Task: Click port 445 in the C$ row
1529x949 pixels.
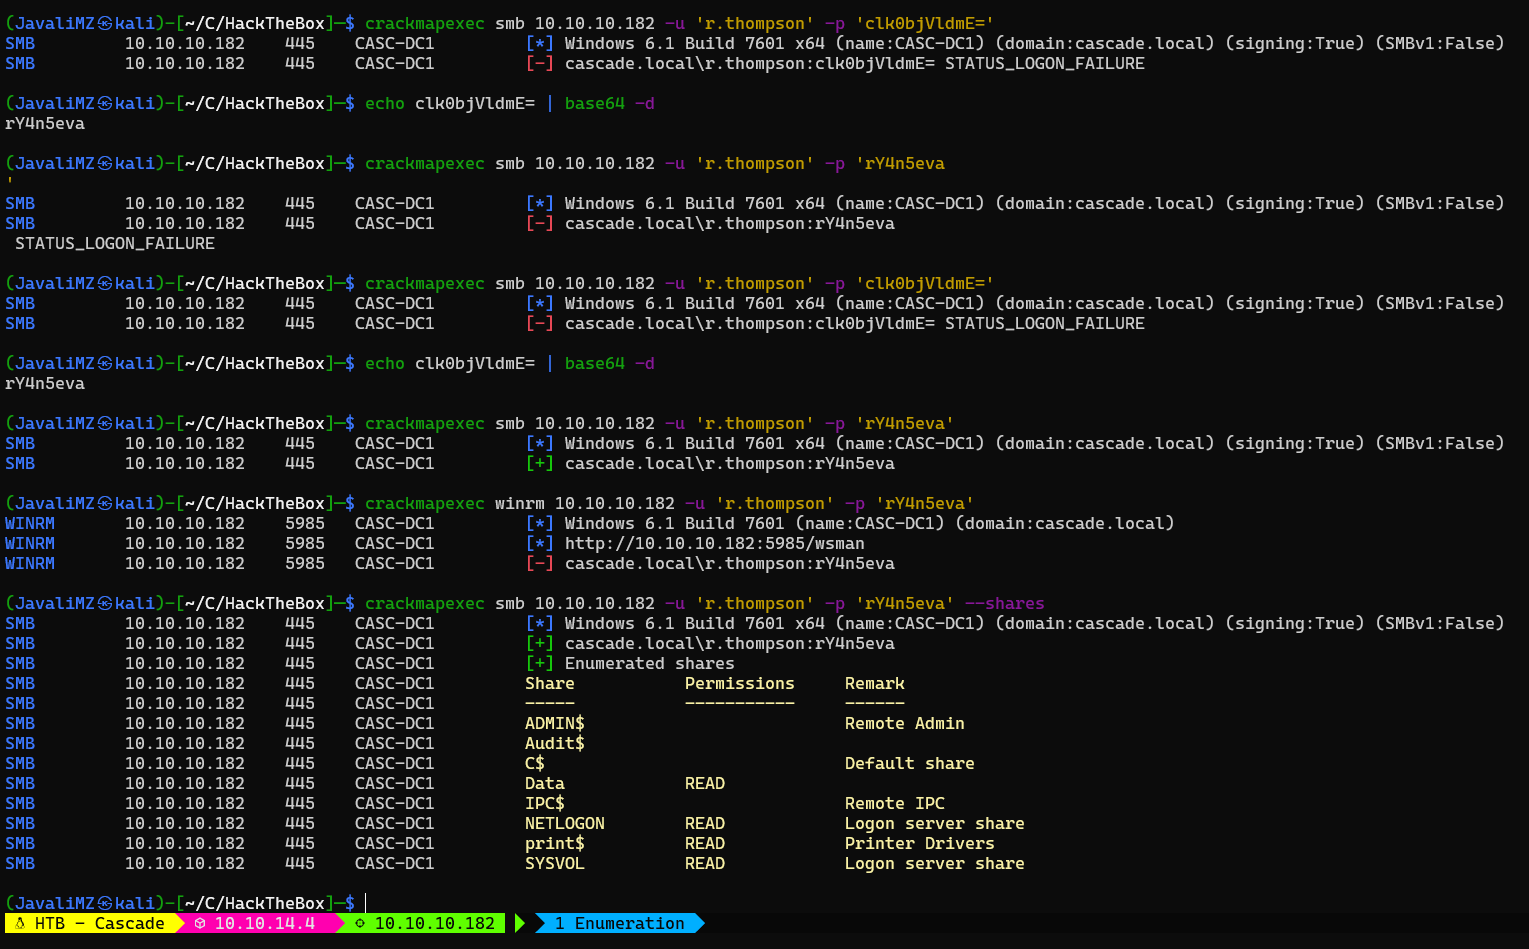Action: coord(300,763)
